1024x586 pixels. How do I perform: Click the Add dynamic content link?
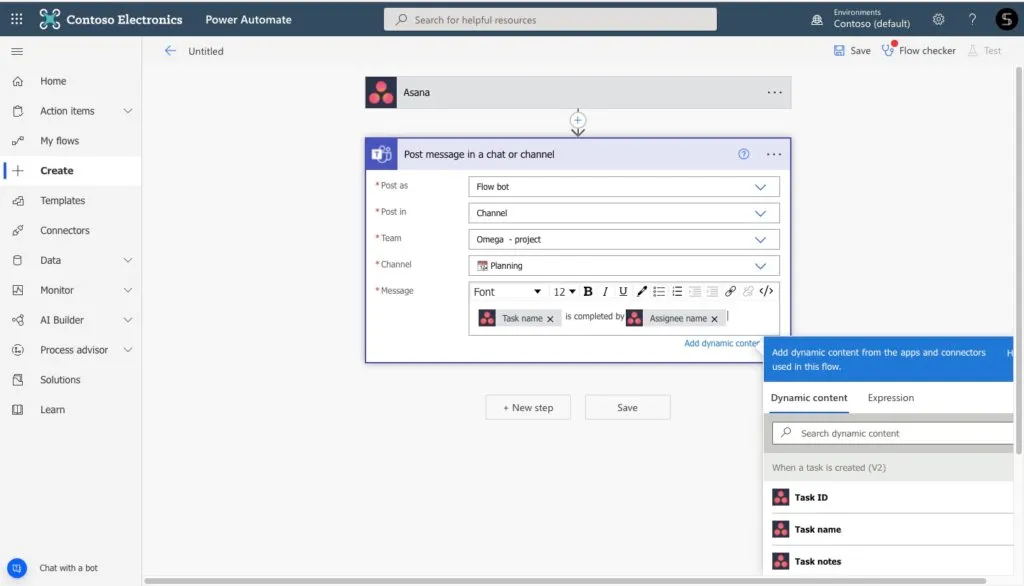(722, 344)
